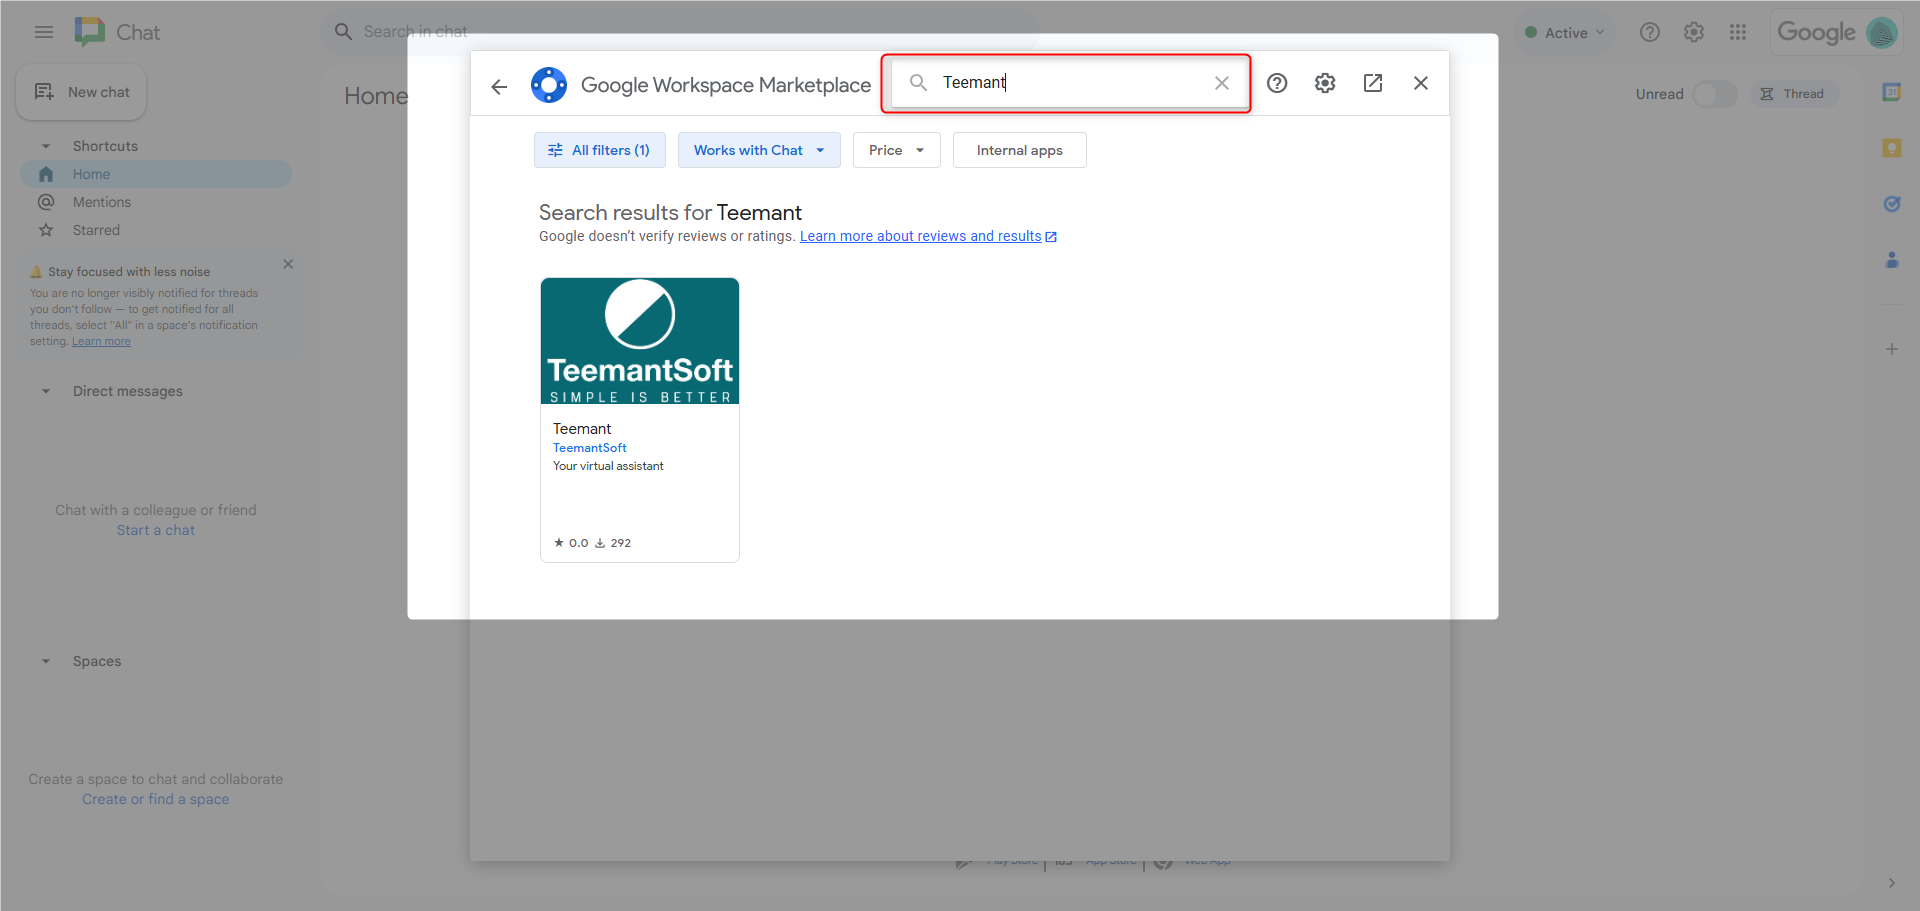Open Tasks in the side panel
This screenshot has width=1920, height=911.
pyautogui.click(x=1892, y=204)
